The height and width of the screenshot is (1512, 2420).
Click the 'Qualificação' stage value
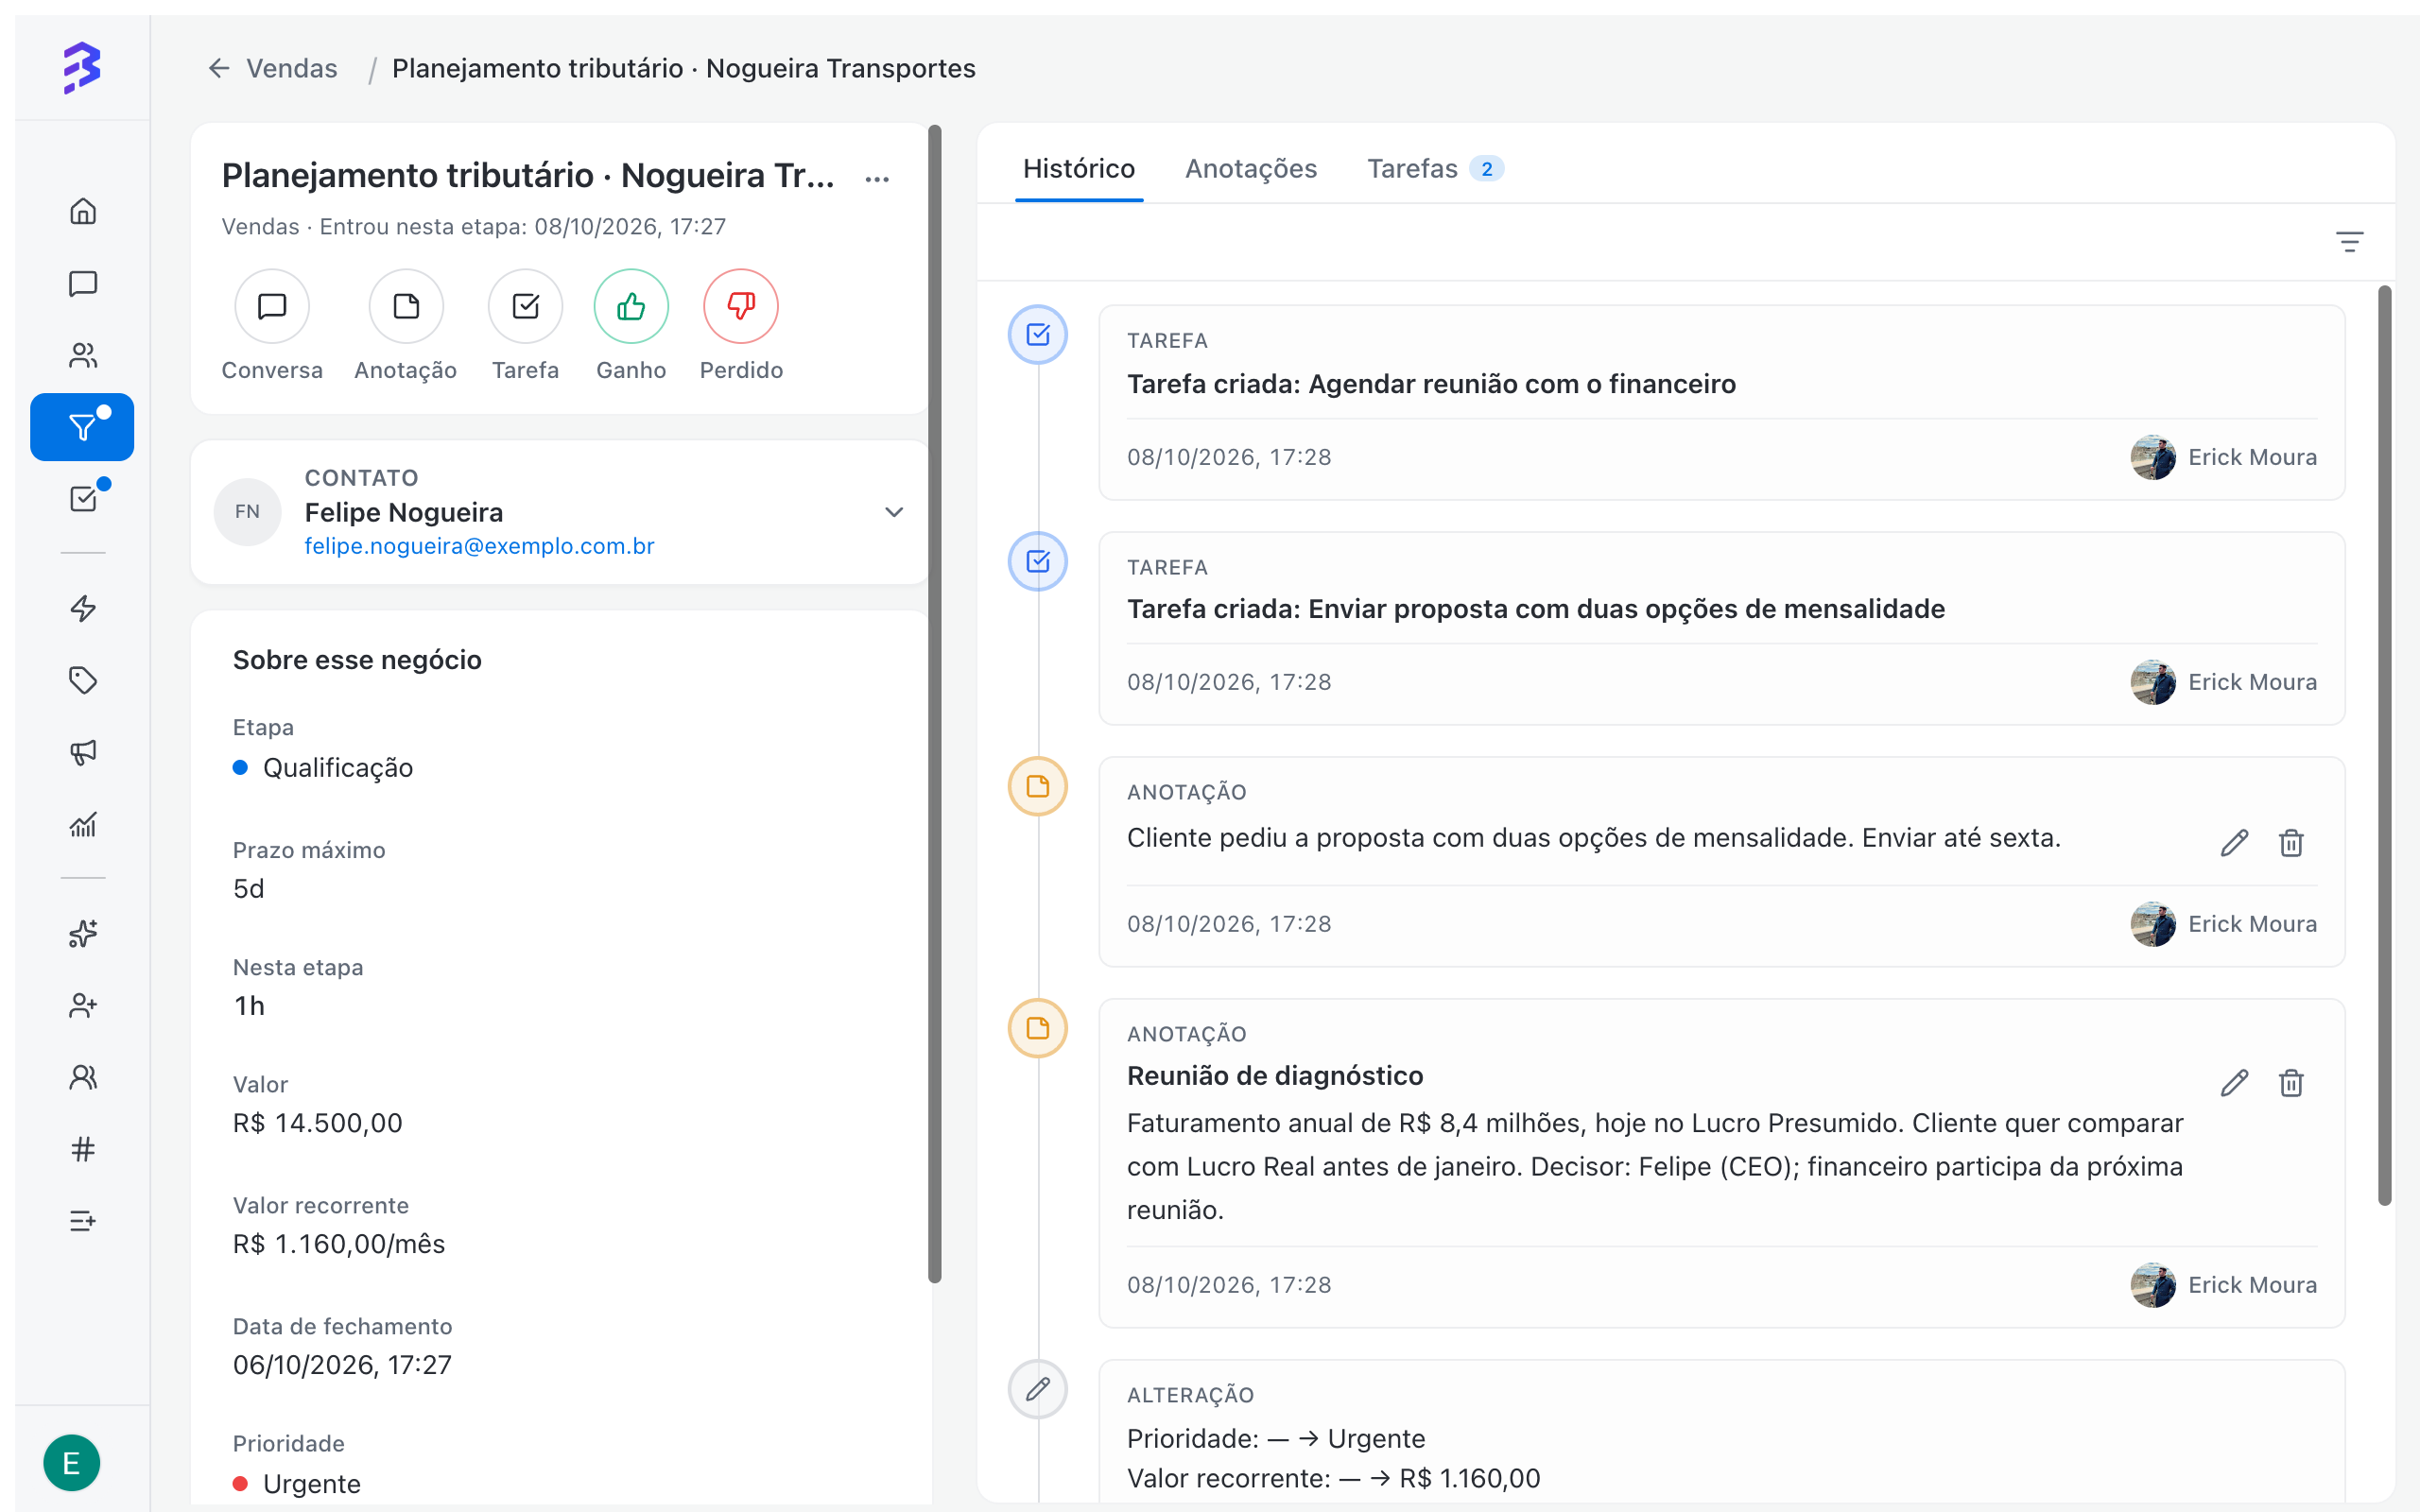(x=337, y=768)
